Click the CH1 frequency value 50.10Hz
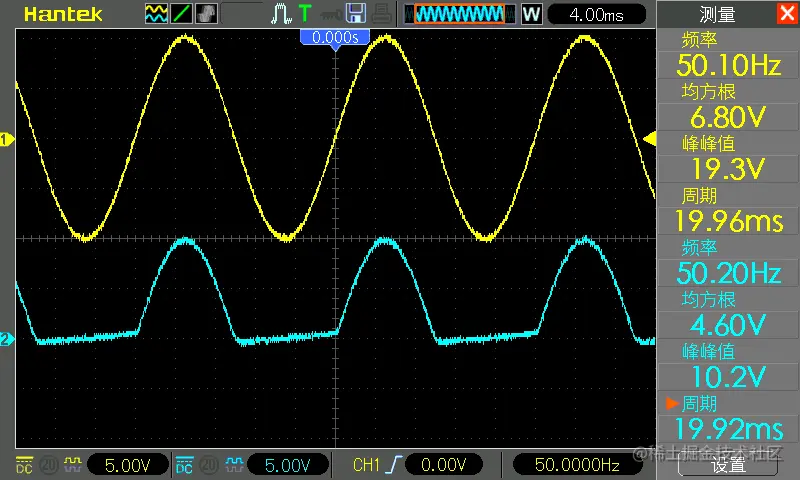800x480 pixels. point(729,65)
